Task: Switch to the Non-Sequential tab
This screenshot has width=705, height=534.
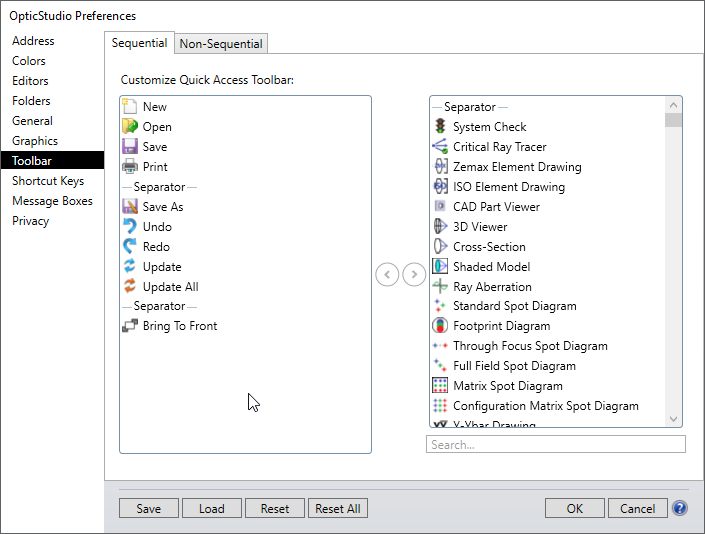Action: point(221,44)
